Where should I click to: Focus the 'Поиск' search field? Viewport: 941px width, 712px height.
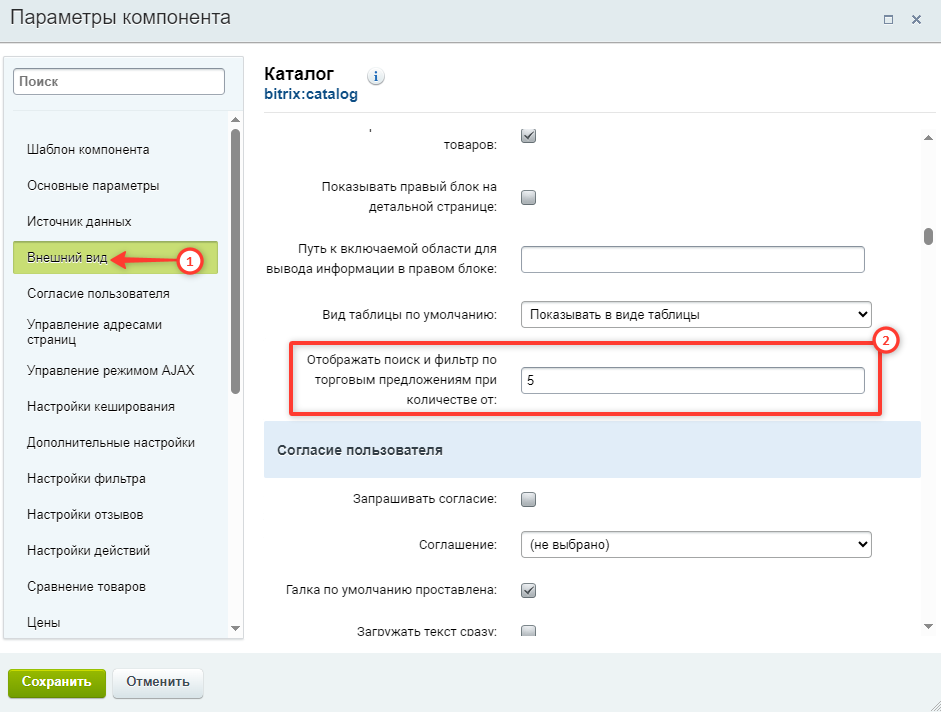[x=119, y=82]
